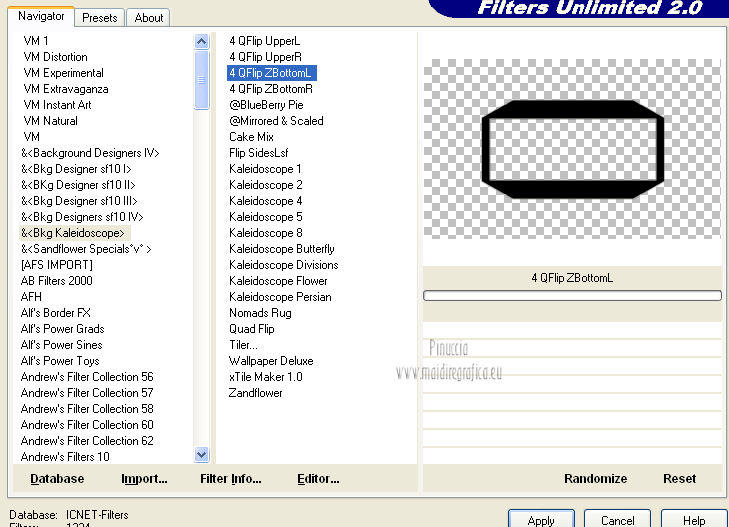This screenshot has width=729, height=527.
Task: Choose Kaleidoscope 5 filter
Action: coord(265,217)
